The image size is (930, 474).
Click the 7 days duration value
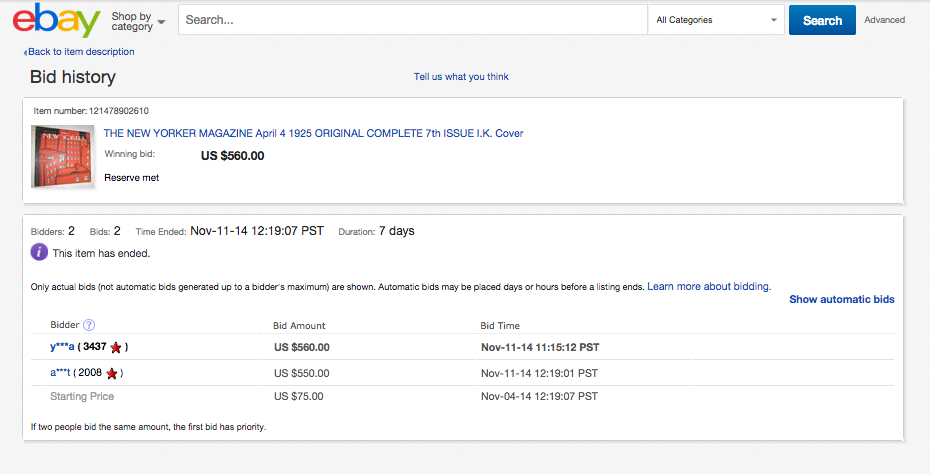[x=397, y=231]
